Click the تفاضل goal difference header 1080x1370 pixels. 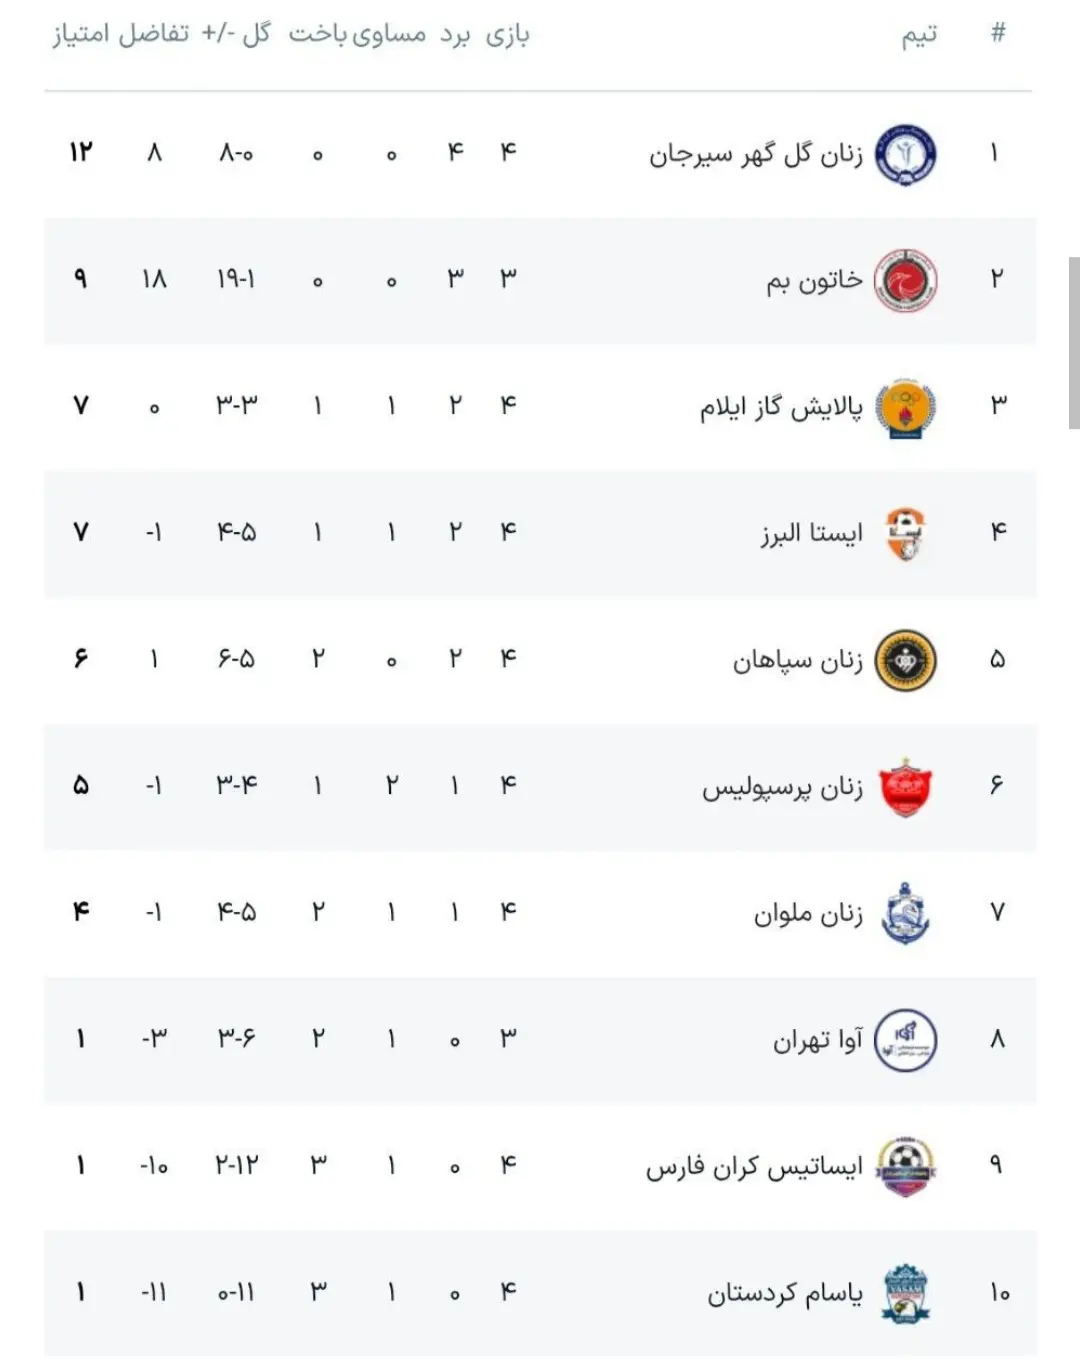tap(153, 34)
